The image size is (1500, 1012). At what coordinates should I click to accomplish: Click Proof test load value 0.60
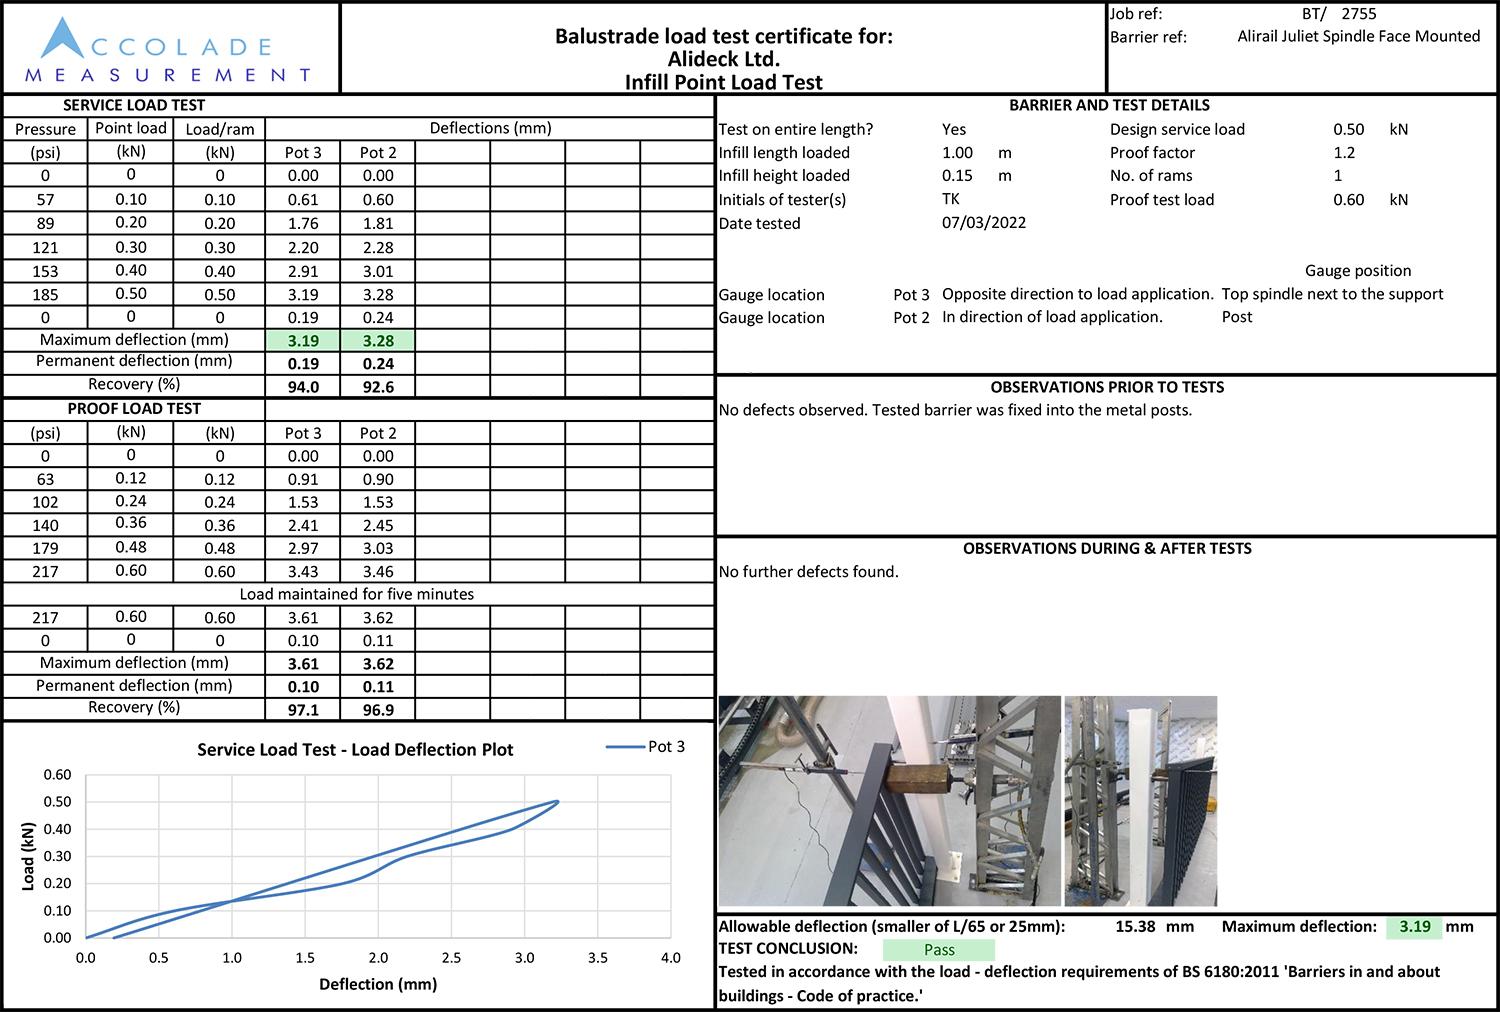point(1348,200)
